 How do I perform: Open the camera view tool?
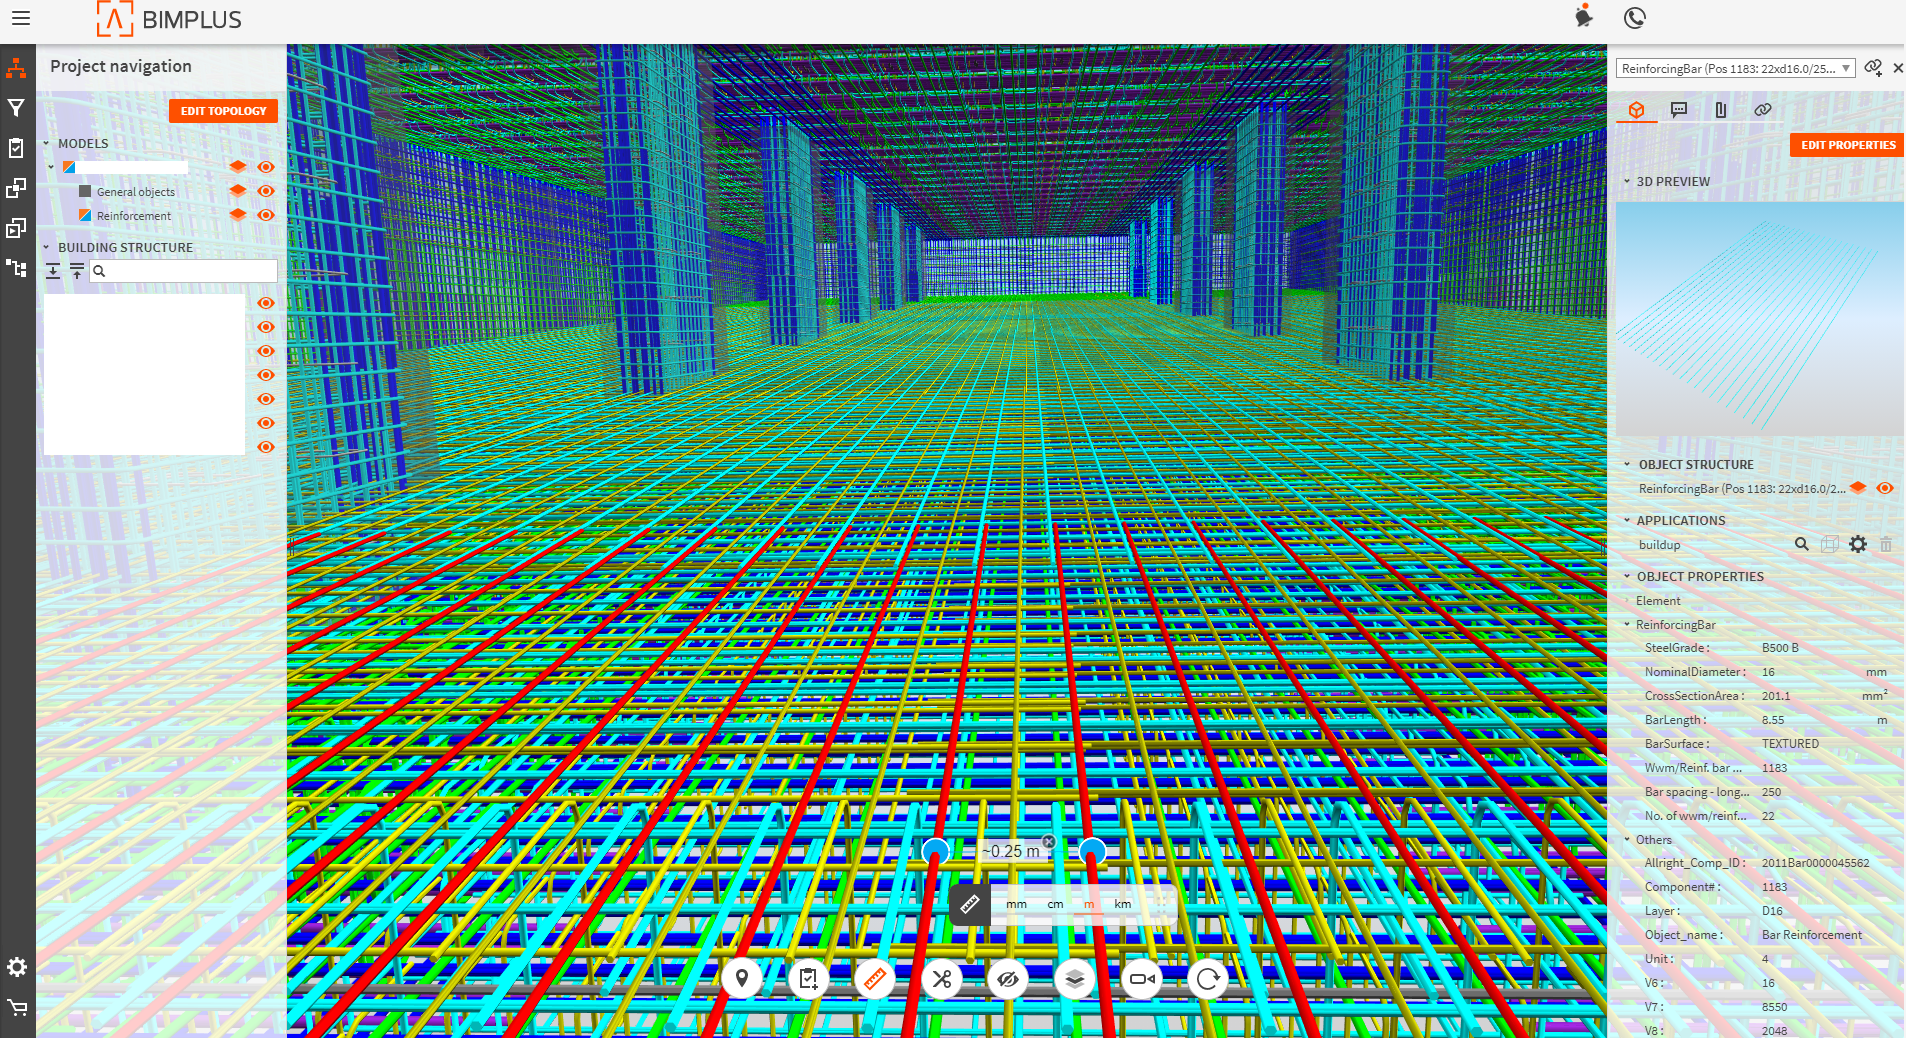pos(1141,979)
